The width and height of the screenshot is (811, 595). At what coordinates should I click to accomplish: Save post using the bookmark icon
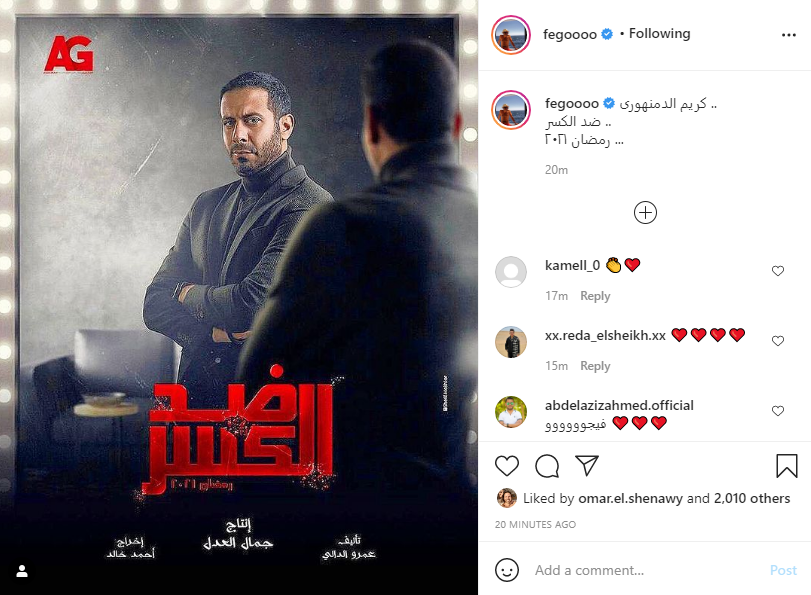787,466
